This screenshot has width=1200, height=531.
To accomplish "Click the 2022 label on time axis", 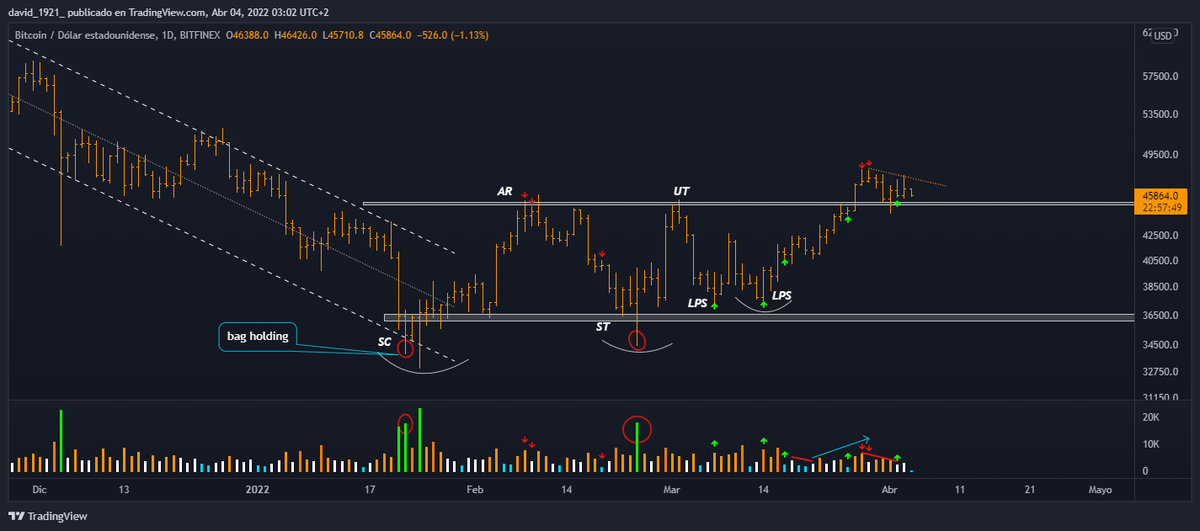I will pyautogui.click(x=258, y=489).
